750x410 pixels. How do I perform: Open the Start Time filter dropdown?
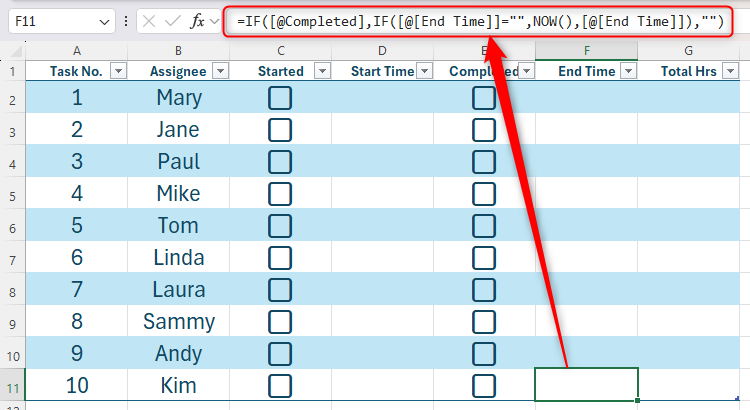coord(425,70)
